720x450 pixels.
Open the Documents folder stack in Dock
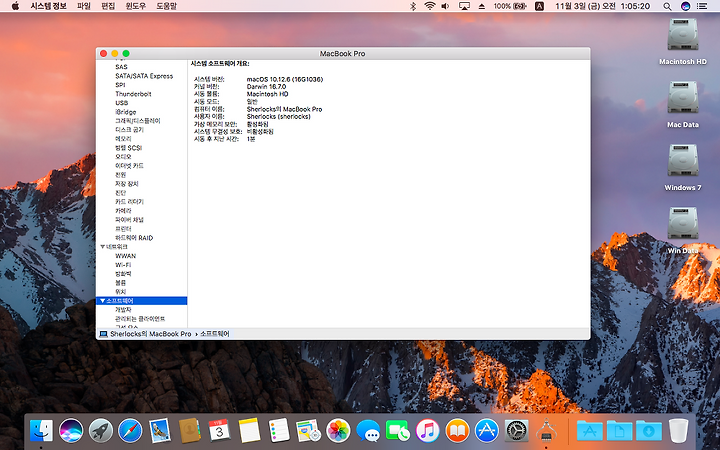619,431
